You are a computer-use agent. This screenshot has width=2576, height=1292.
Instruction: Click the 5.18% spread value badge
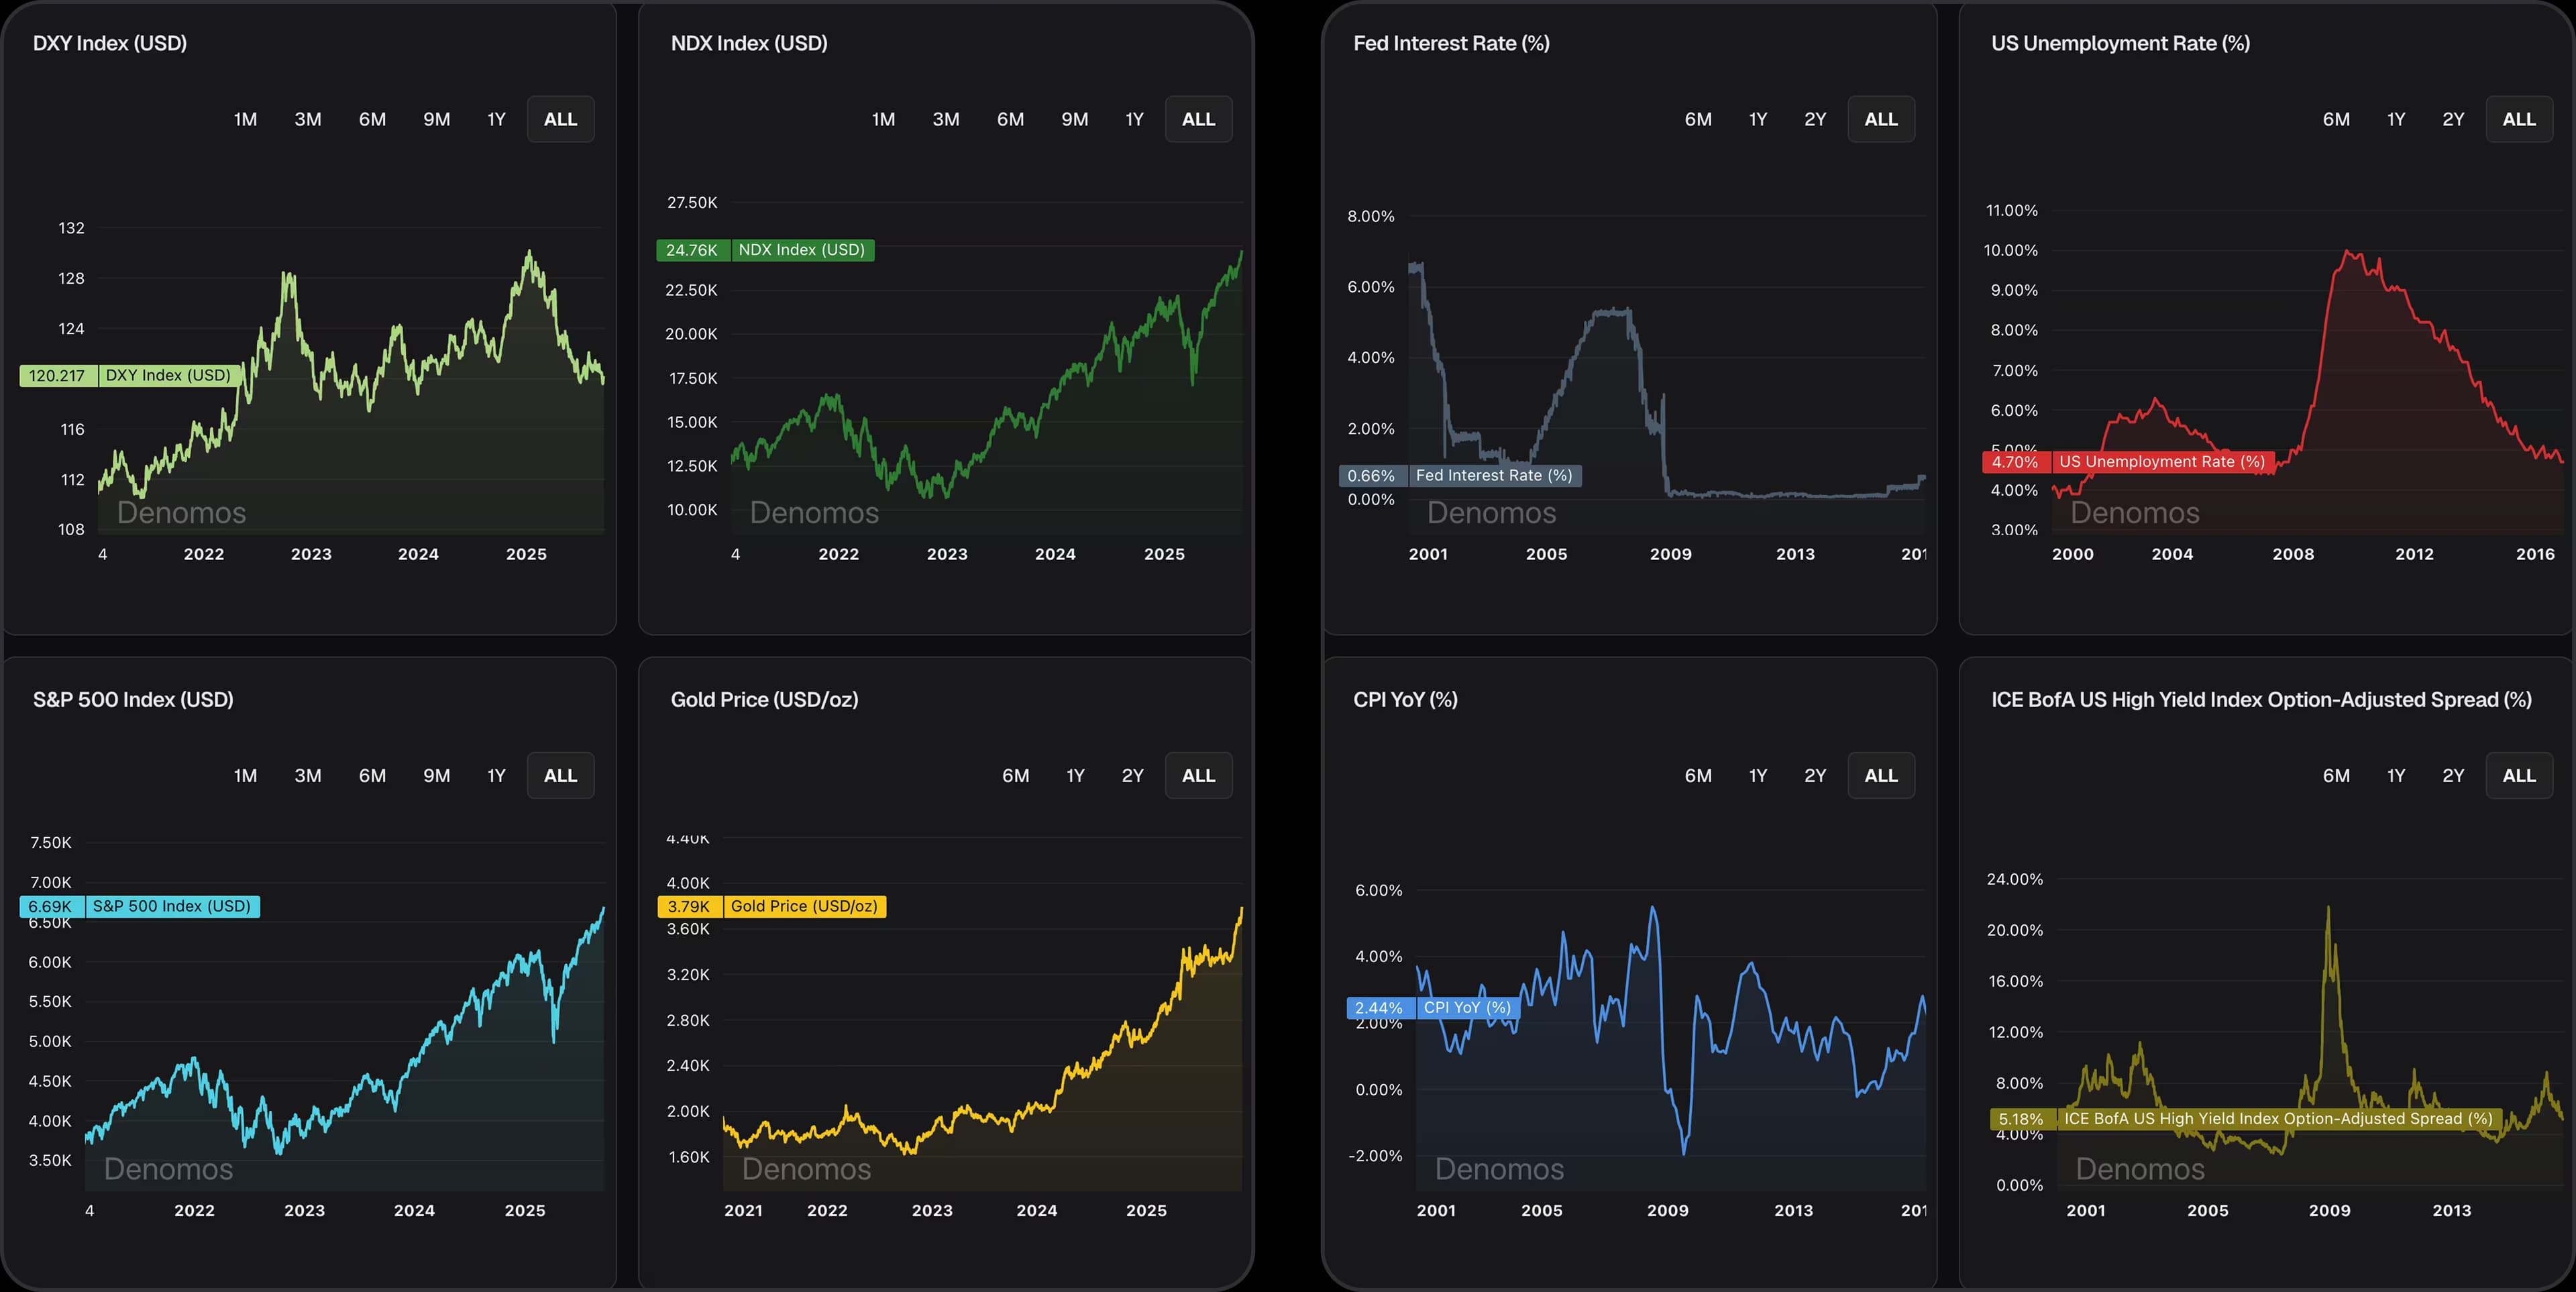(x=2022, y=1118)
